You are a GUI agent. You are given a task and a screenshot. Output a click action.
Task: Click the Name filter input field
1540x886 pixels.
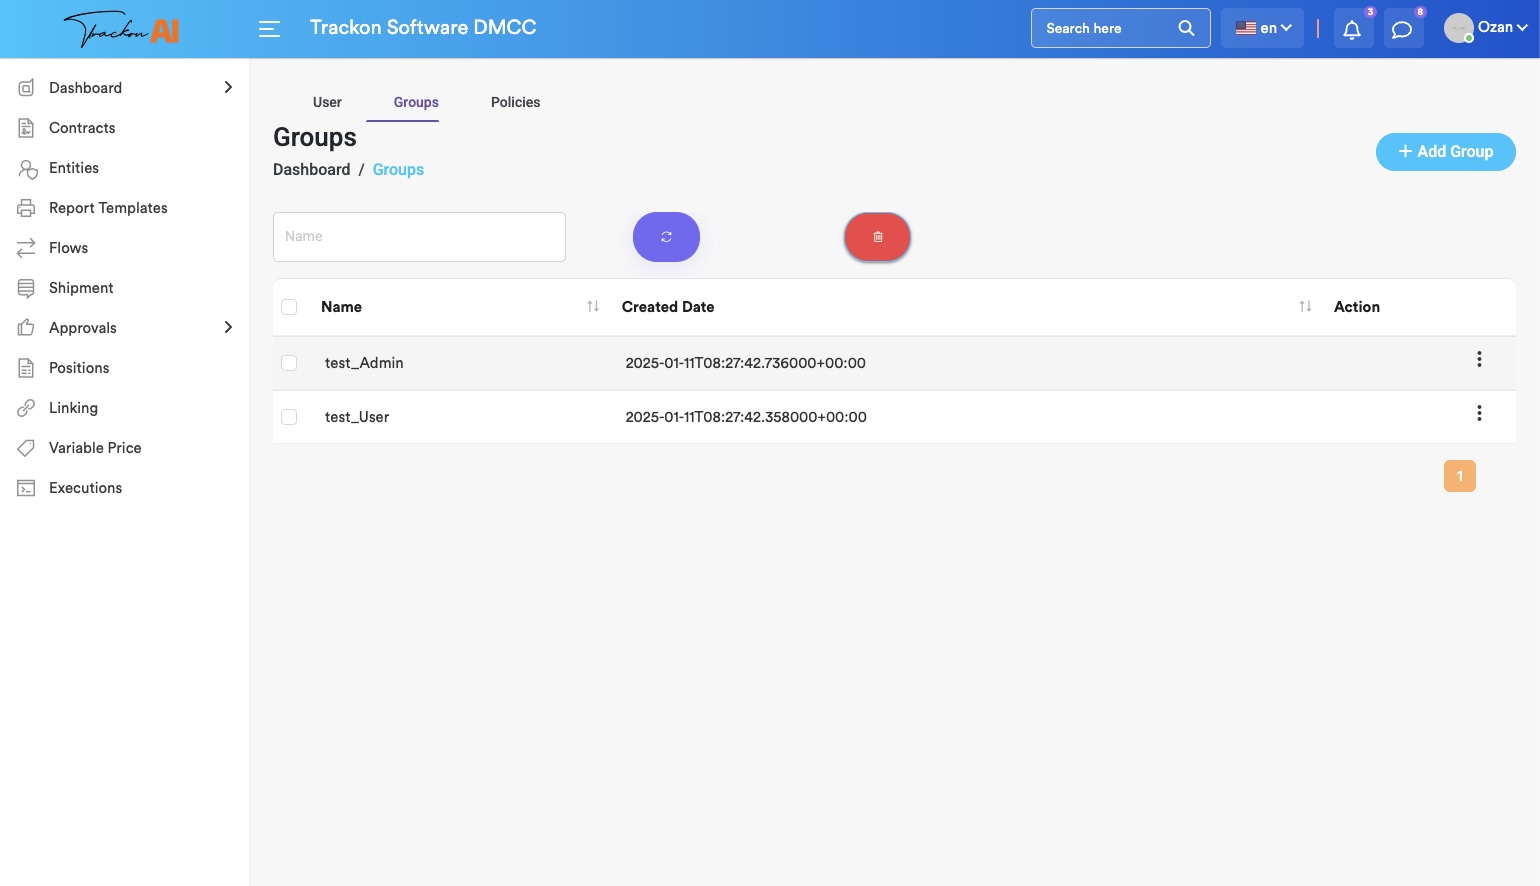(419, 237)
